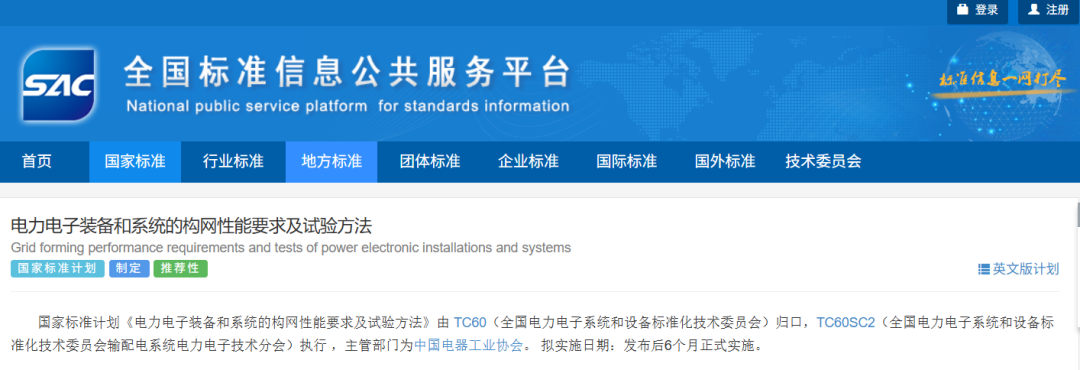Open the 团体标准 navigation tab
The height and width of the screenshot is (370, 1080).
(x=430, y=162)
